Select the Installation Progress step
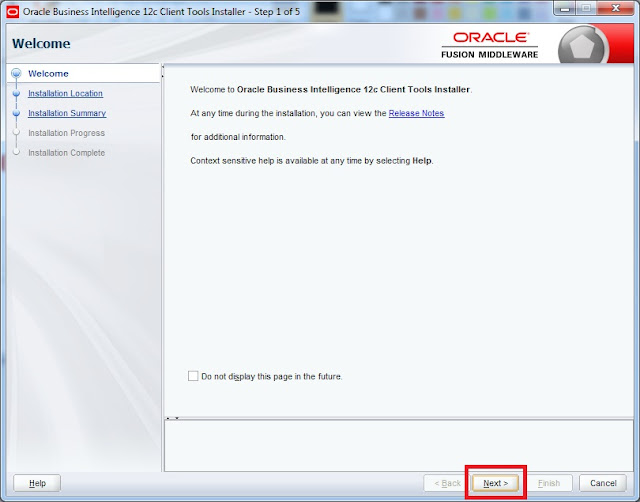The image size is (640, 502). [67, 133]
